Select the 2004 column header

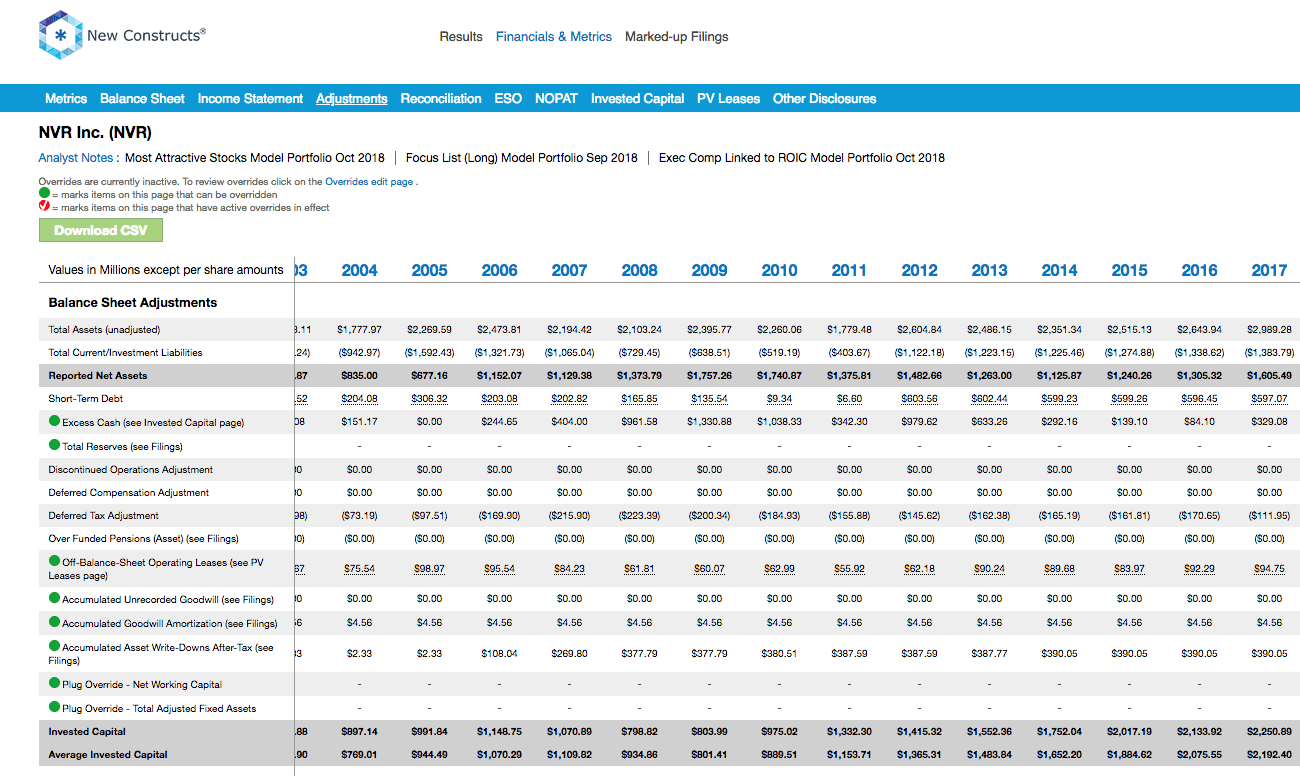click(359, 270)
